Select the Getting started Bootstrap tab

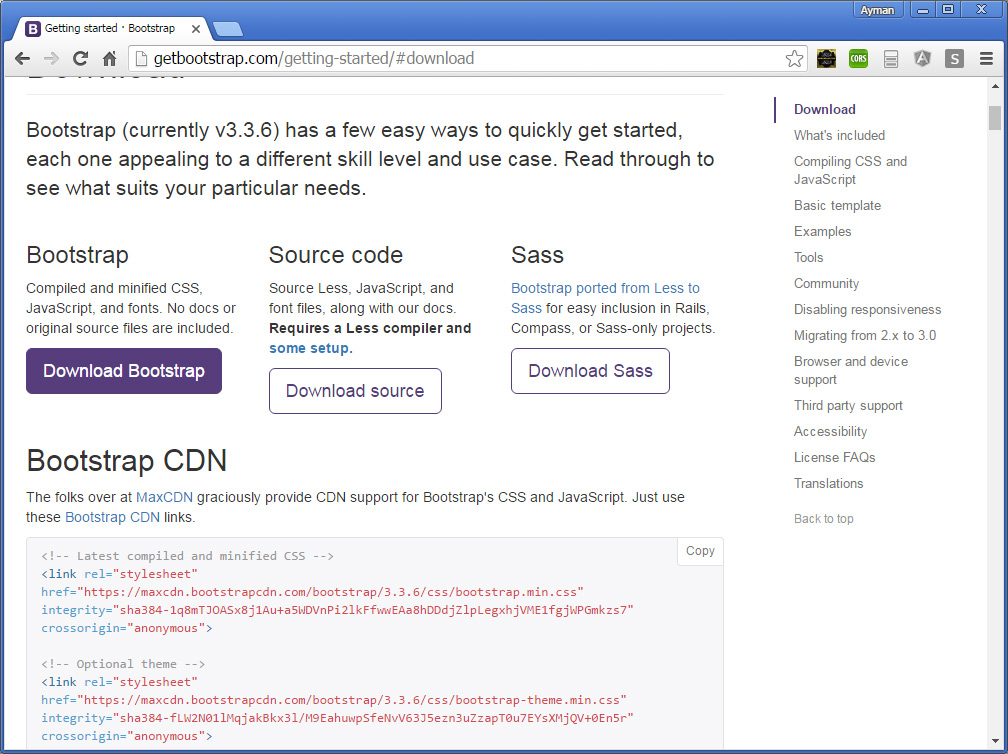(108, 28)
